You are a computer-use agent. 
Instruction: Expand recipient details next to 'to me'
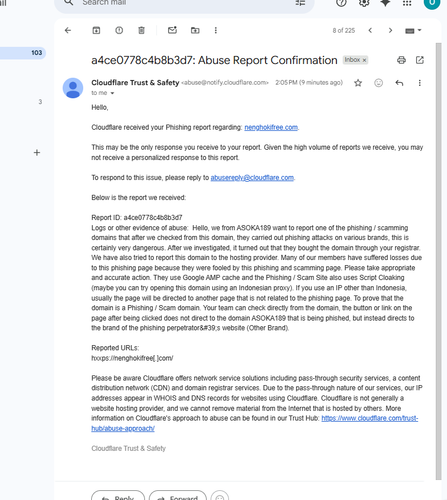click(x=112, y=93)
